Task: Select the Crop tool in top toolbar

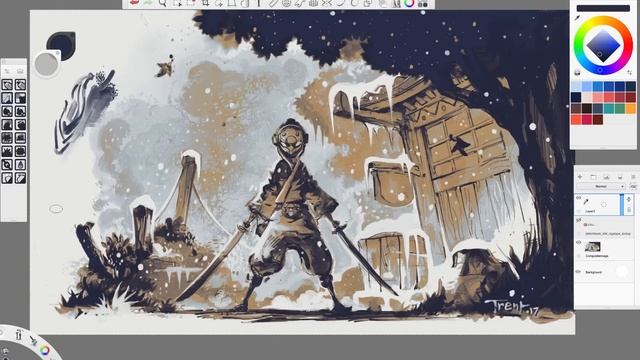Action: pyautogui.click(x=206, y=3)
